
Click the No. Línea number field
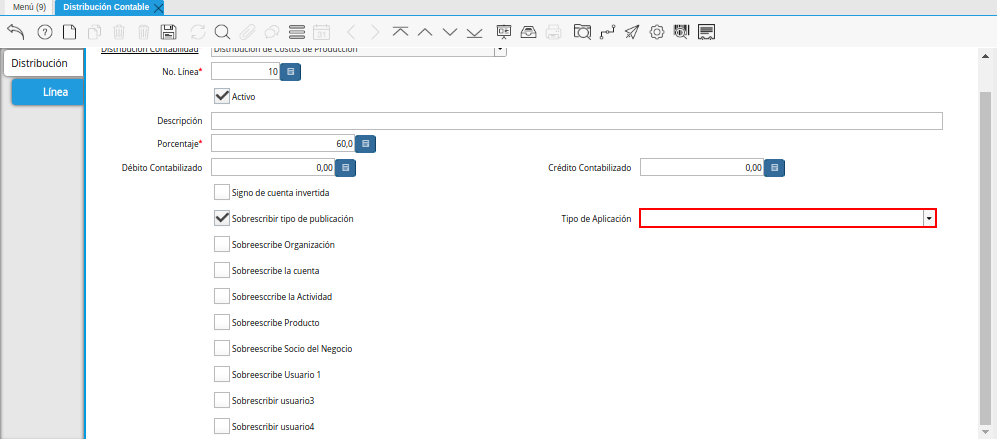pyautogui.click(x=246, y=72)
